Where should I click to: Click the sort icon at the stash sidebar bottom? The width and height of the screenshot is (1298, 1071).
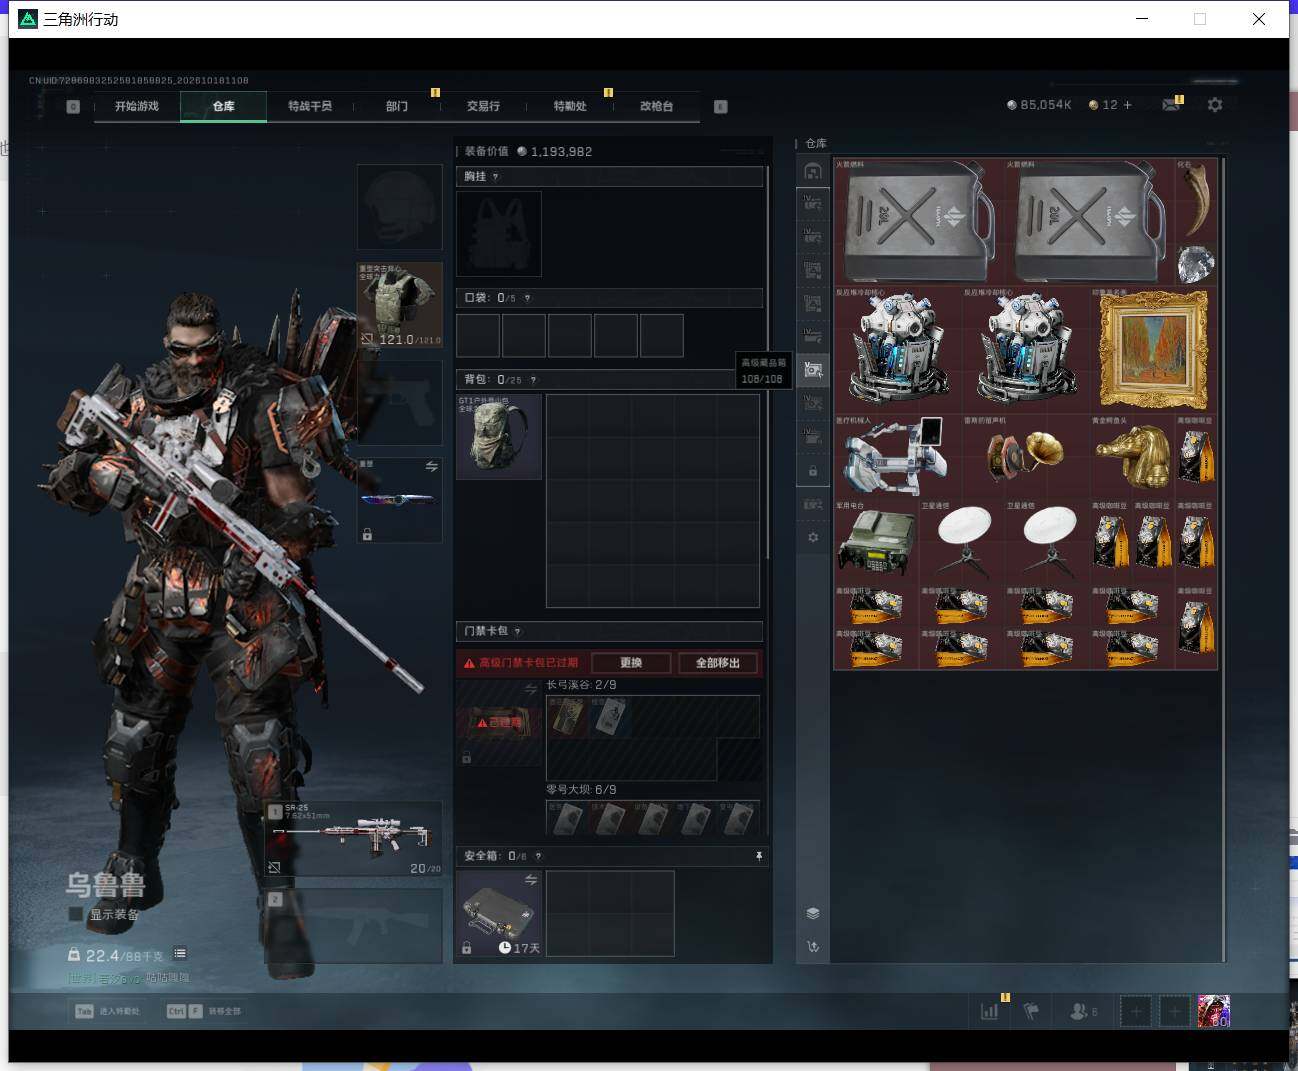point(813,946)
